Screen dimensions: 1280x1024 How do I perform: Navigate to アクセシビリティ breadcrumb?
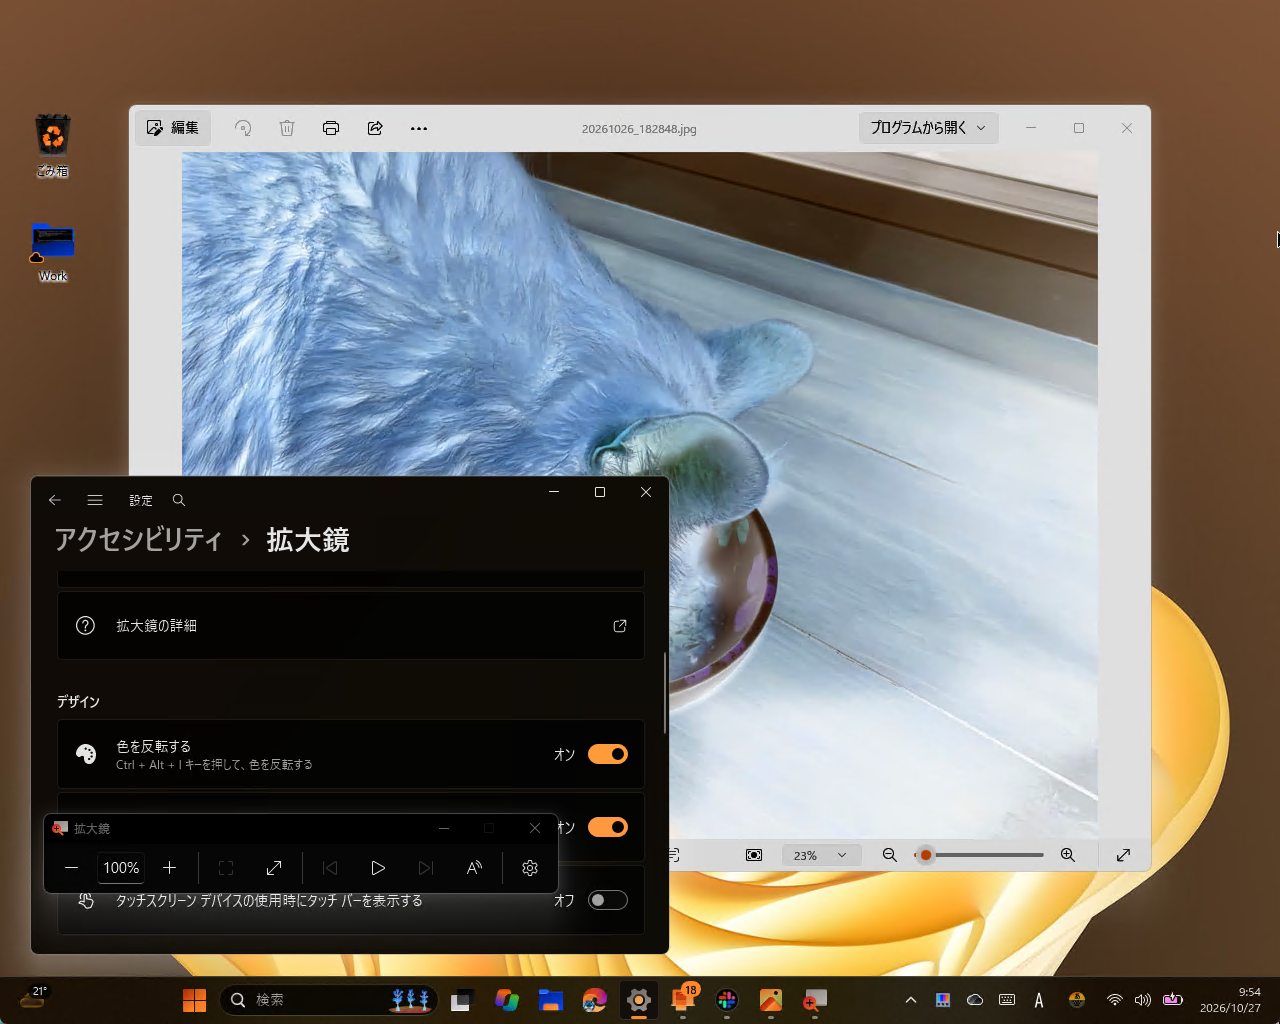[139, 540]
